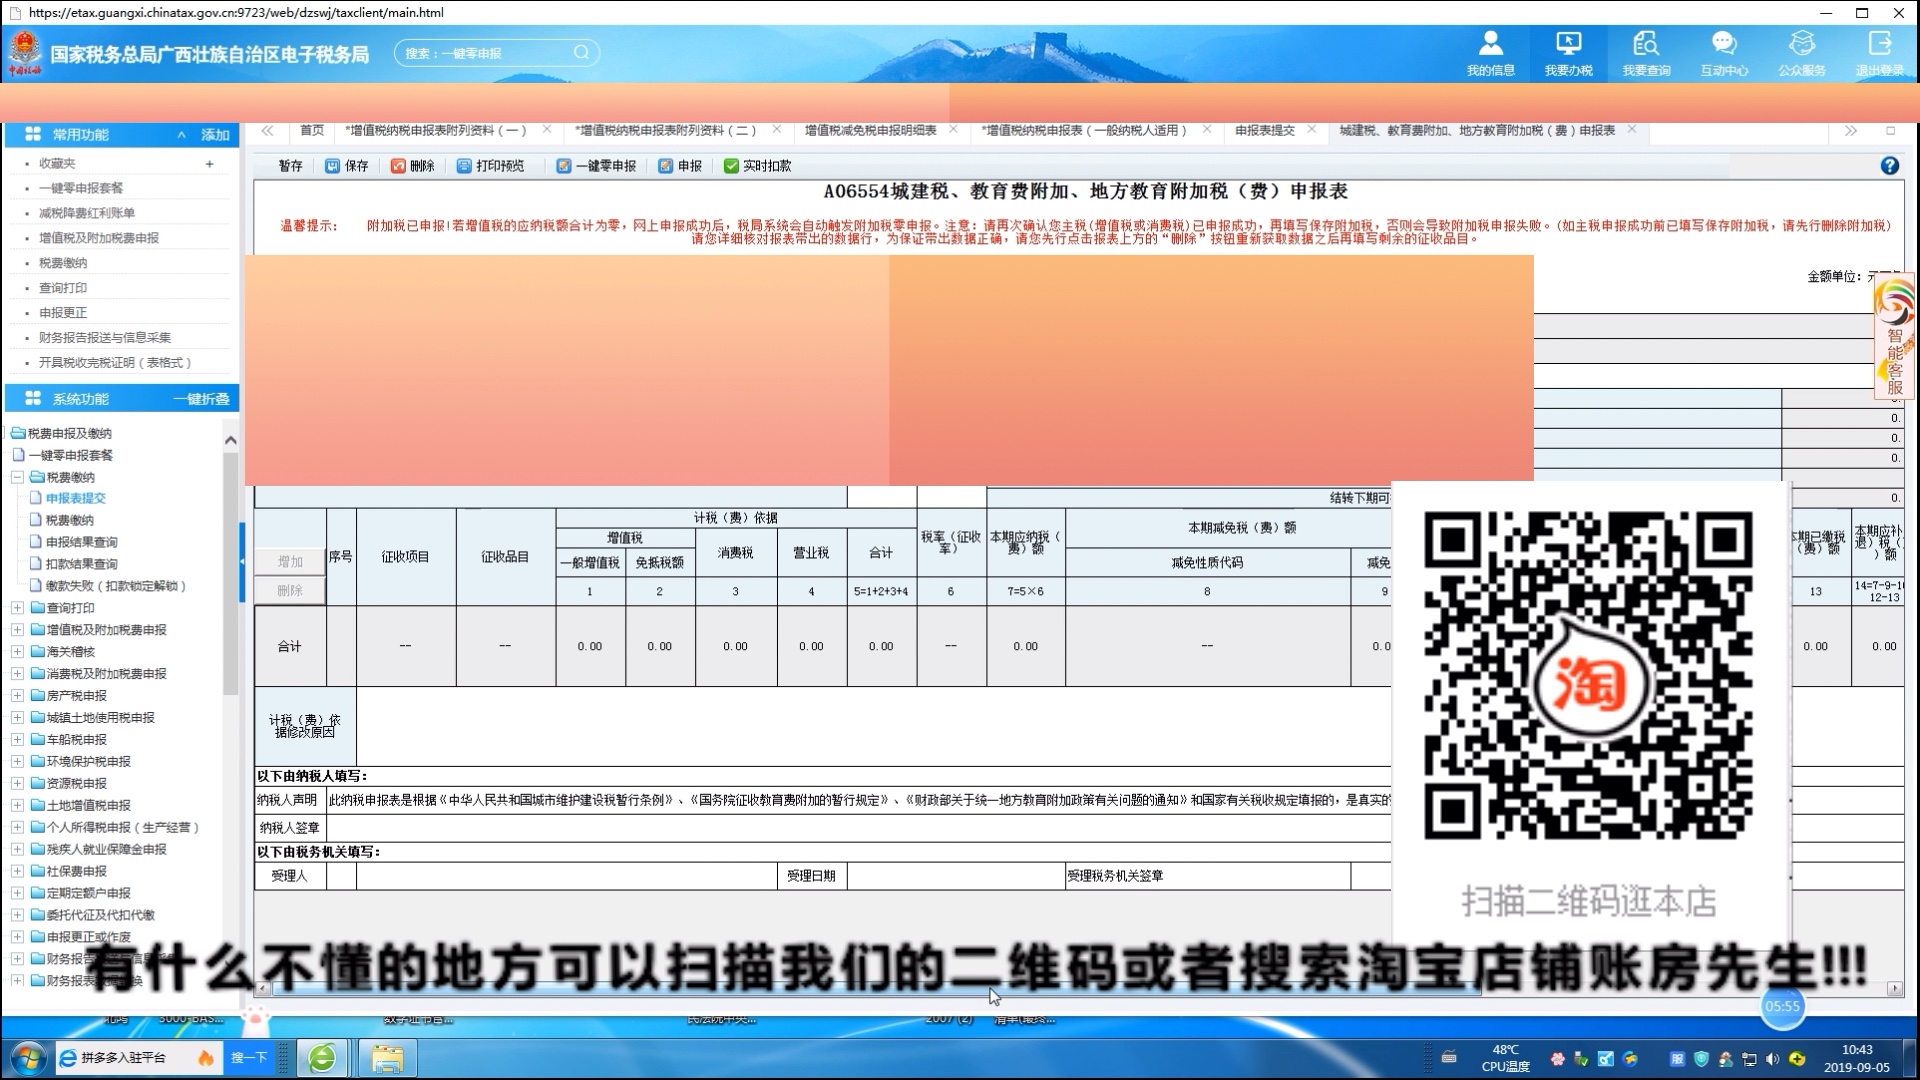Click 删除 toolbar button

[x=412, y=166]
